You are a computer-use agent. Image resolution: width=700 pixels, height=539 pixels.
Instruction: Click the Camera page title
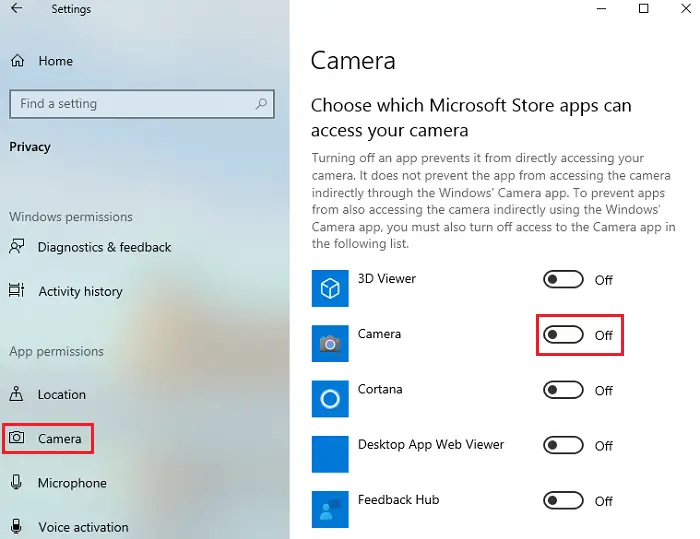pos(353,61)
